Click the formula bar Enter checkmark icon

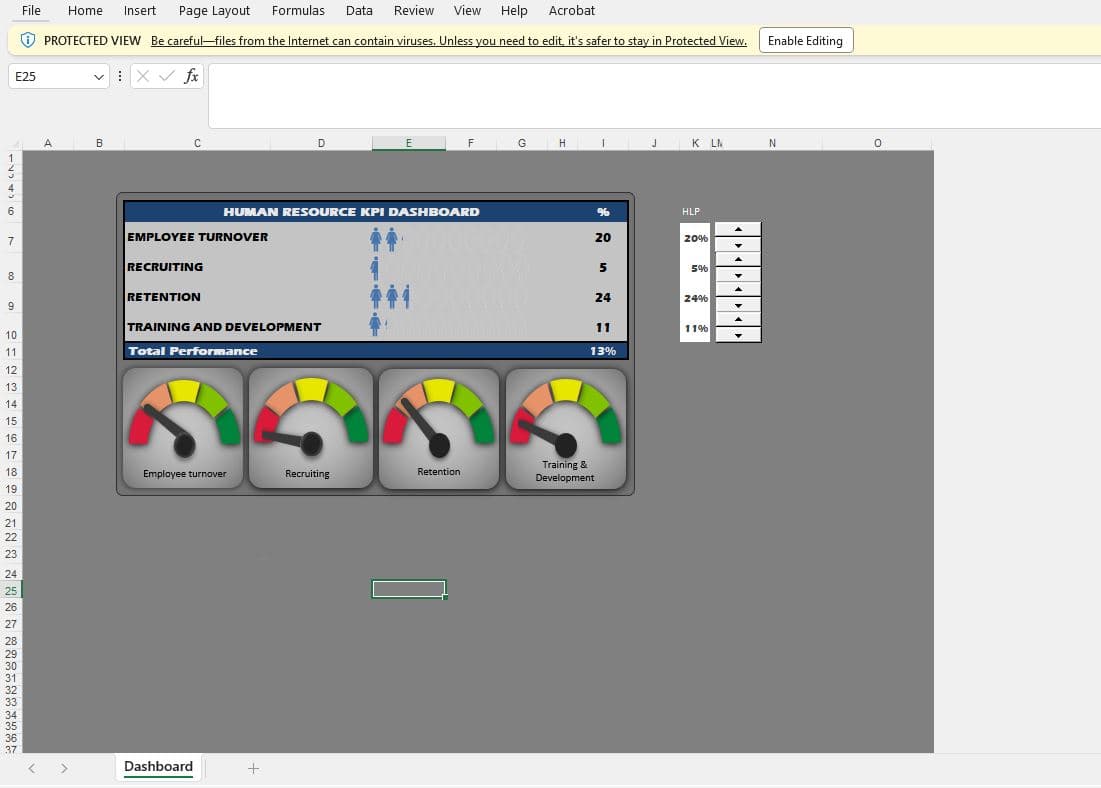tap(166, 76)
